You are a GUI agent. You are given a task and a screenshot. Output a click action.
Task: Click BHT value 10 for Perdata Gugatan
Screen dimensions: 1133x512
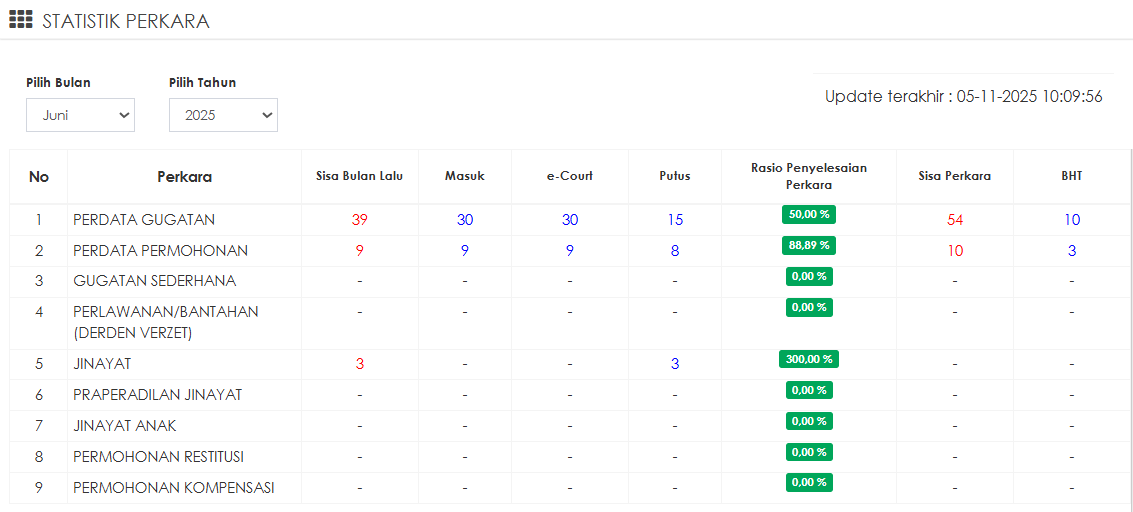tap(1072, 220)
